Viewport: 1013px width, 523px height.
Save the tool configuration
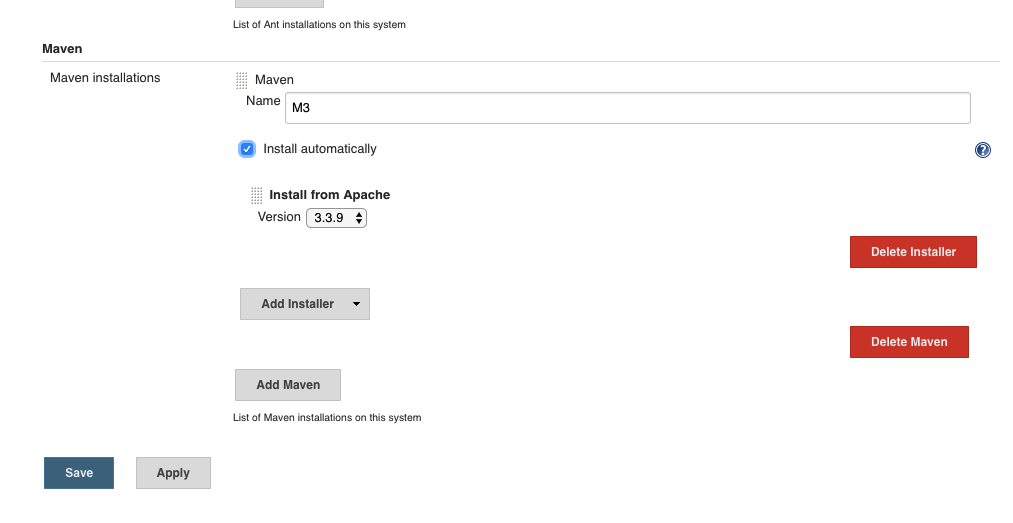[79, 473]
